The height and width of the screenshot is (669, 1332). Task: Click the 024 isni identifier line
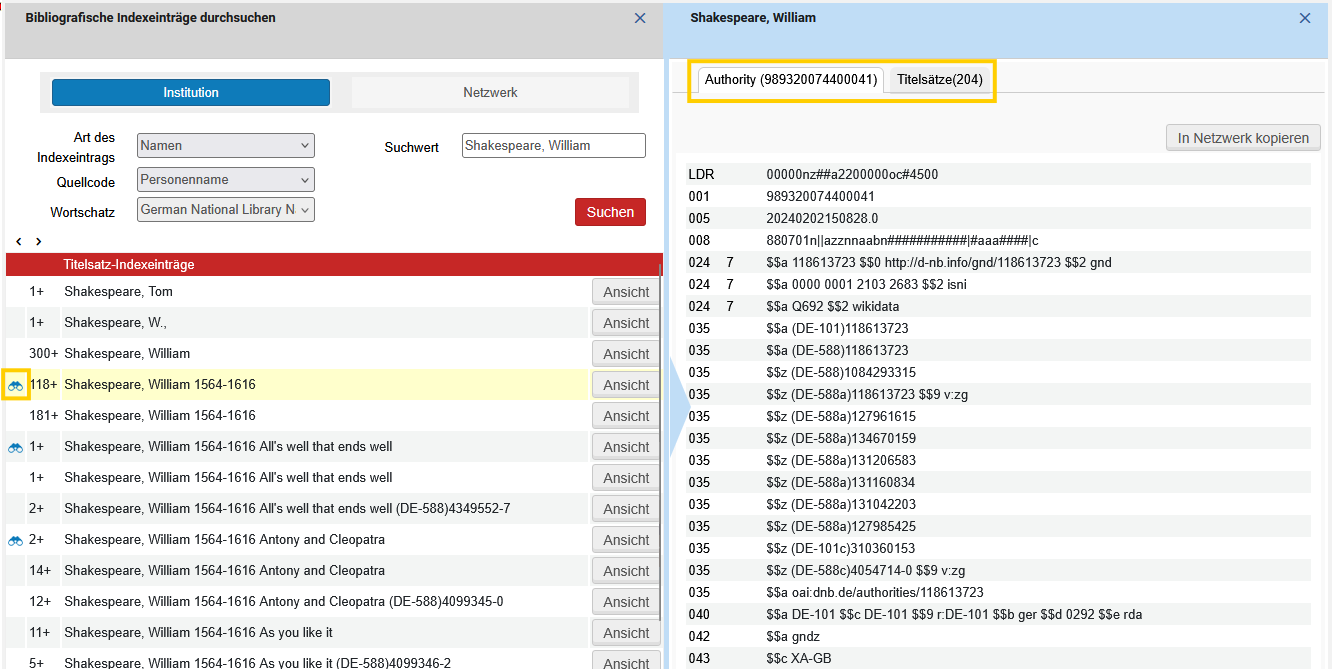pos(866,285)
